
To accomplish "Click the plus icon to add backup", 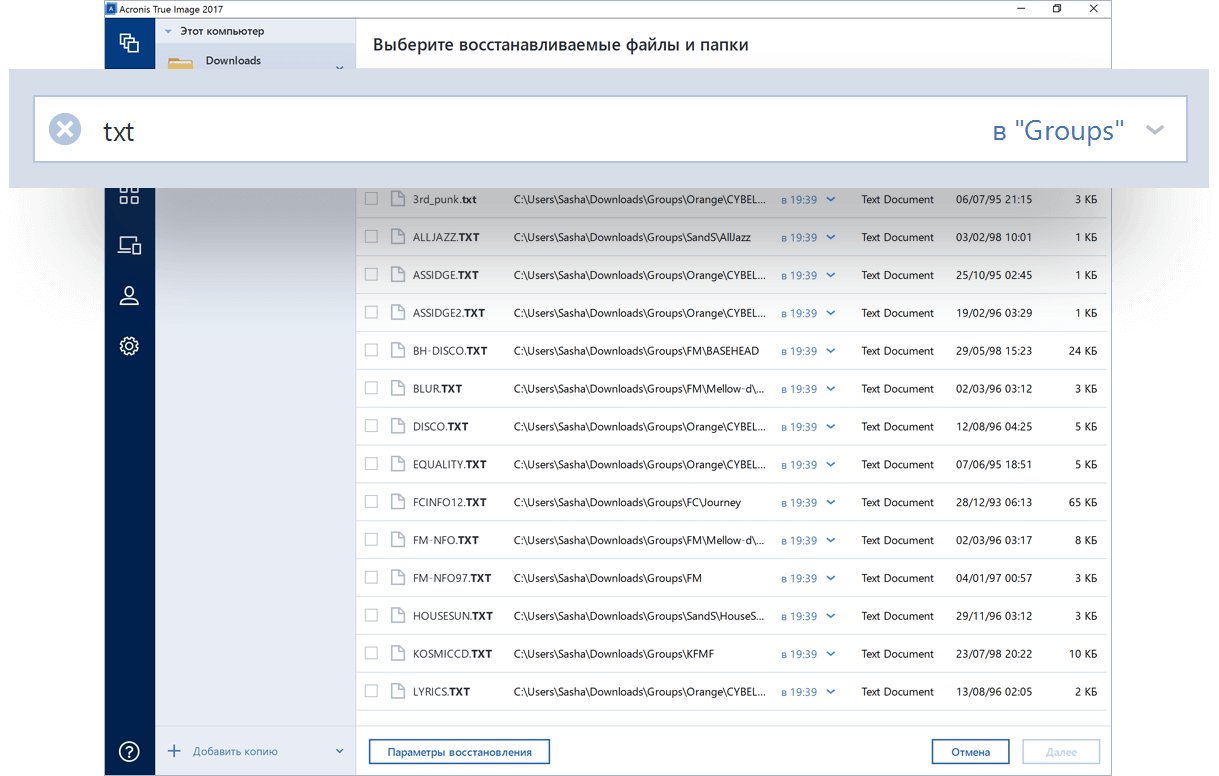I will (174, 751).
